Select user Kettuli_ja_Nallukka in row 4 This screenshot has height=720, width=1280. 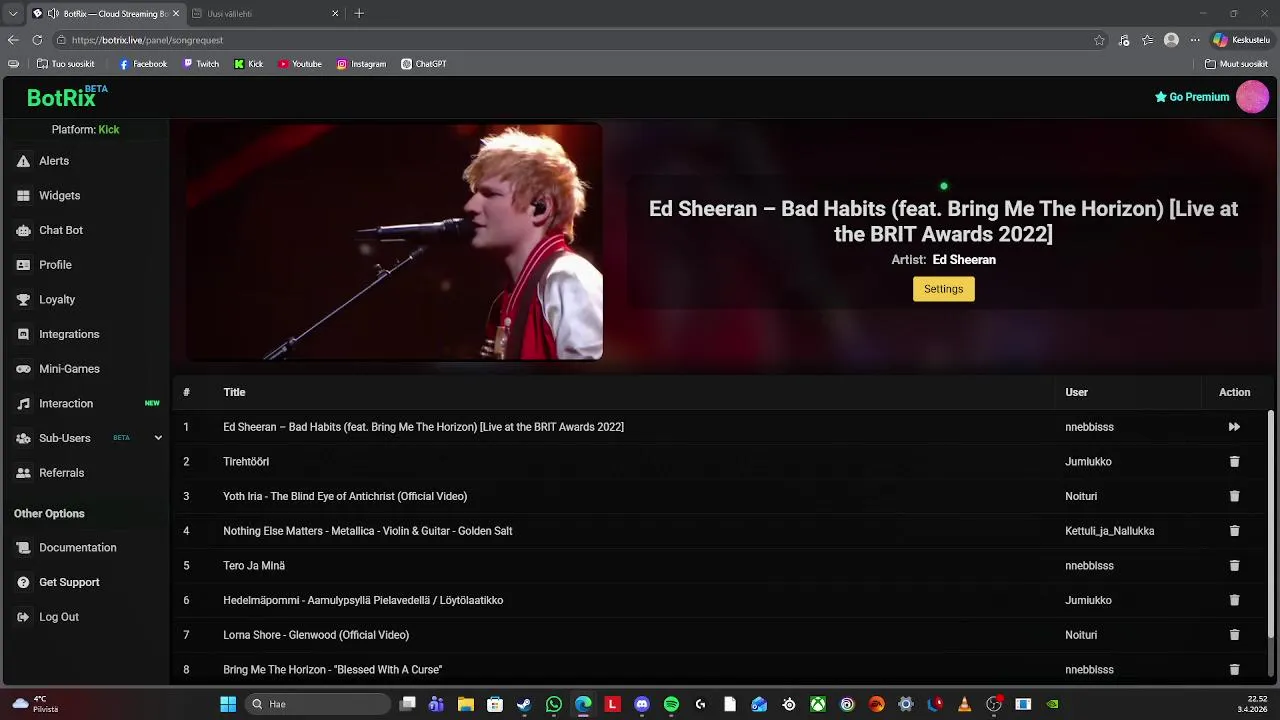(x=1109, y=531)
